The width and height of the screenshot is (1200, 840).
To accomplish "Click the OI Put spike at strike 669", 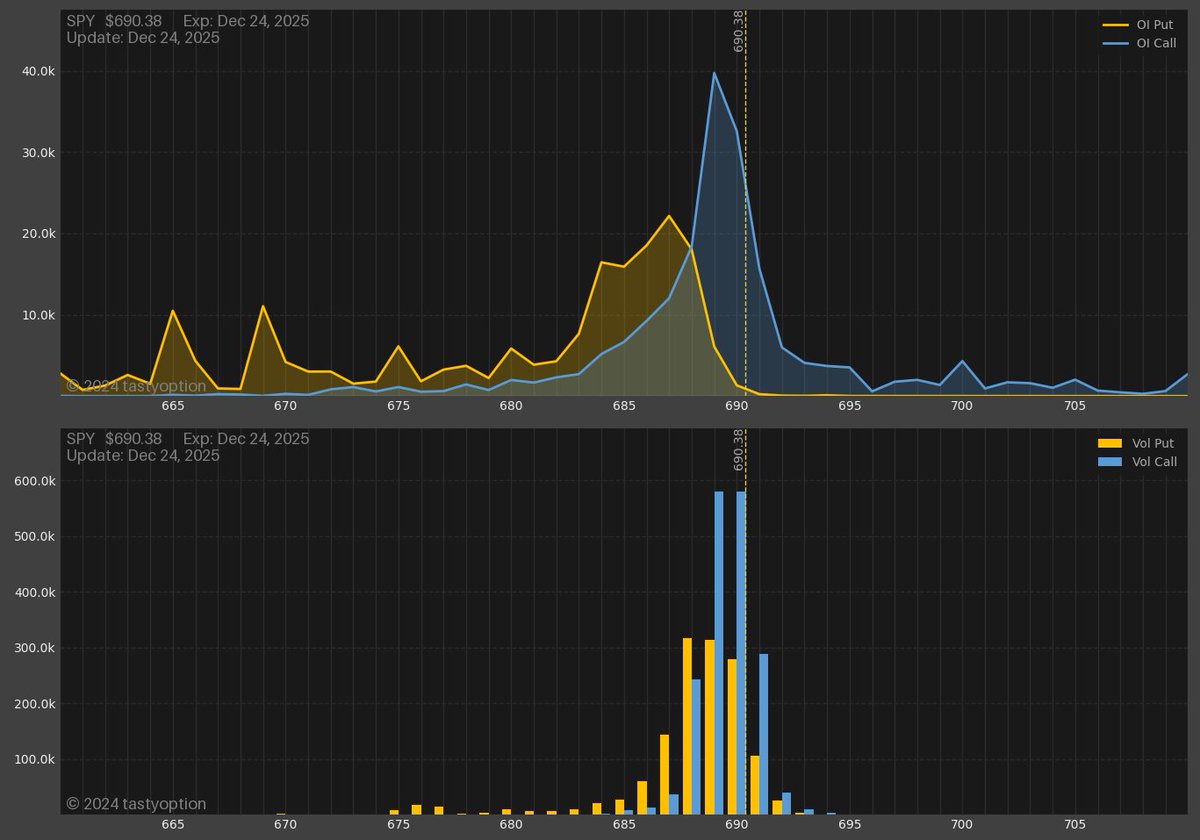I will point(263,306).
